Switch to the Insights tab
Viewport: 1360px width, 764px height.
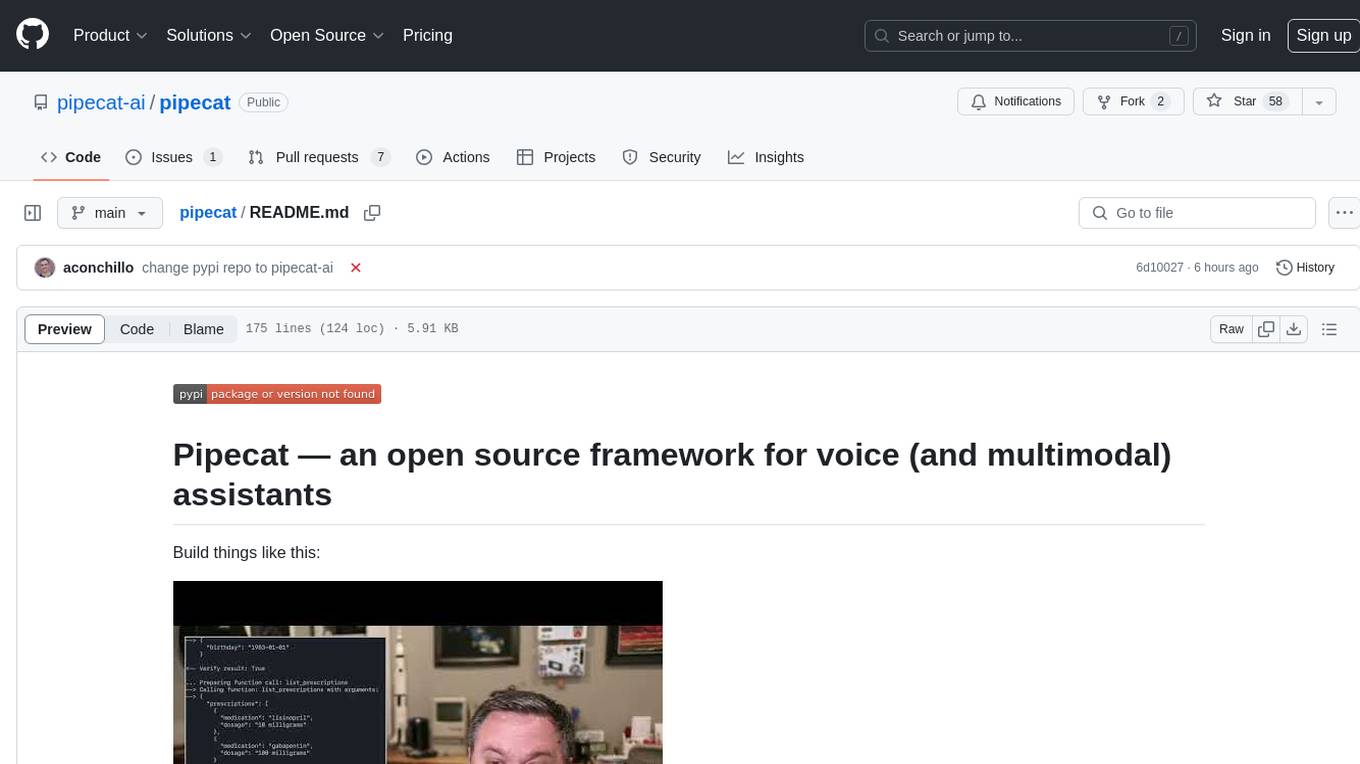point(766,157)
